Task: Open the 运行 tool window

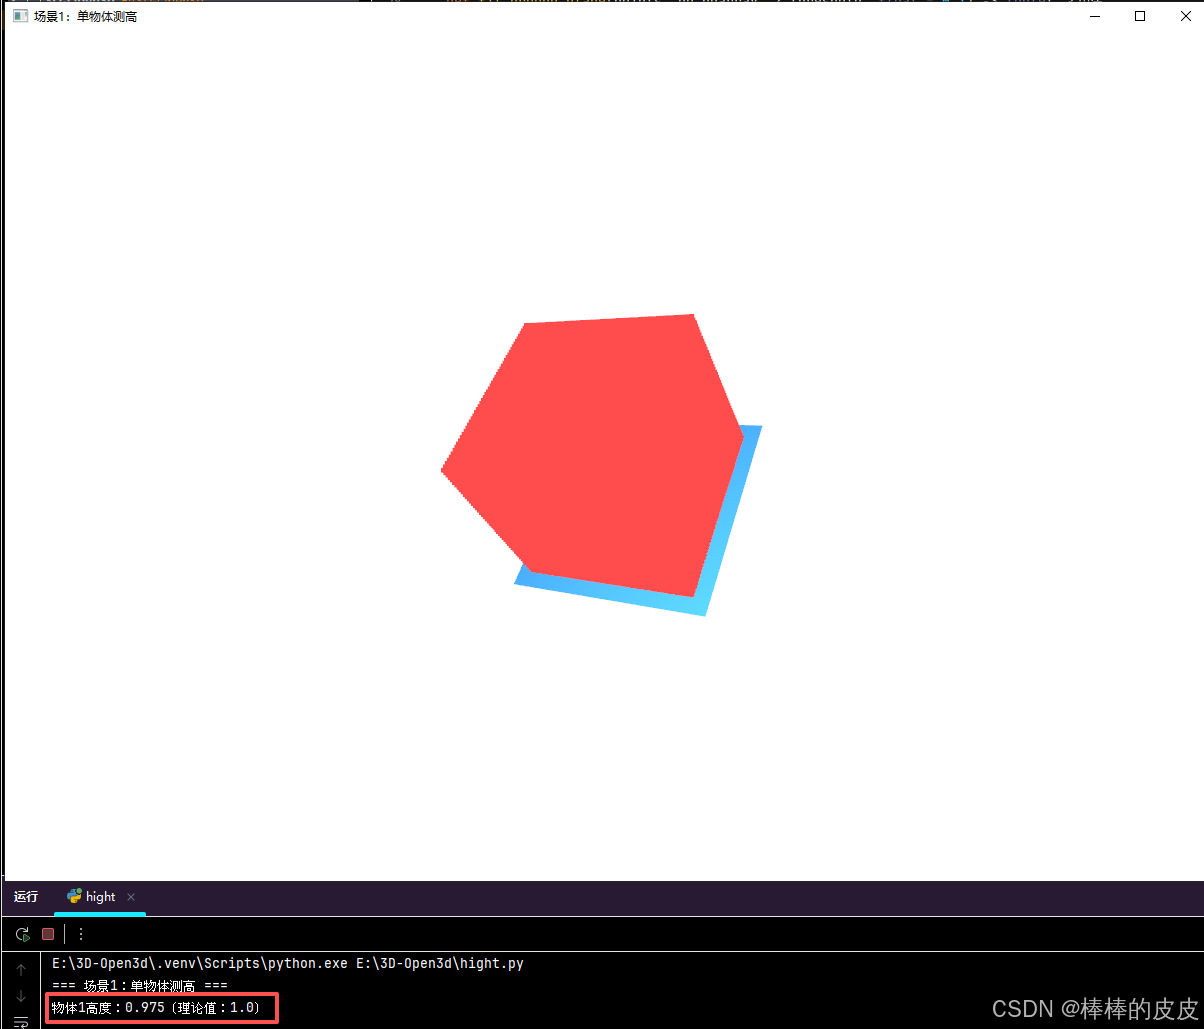Action: 25,896
